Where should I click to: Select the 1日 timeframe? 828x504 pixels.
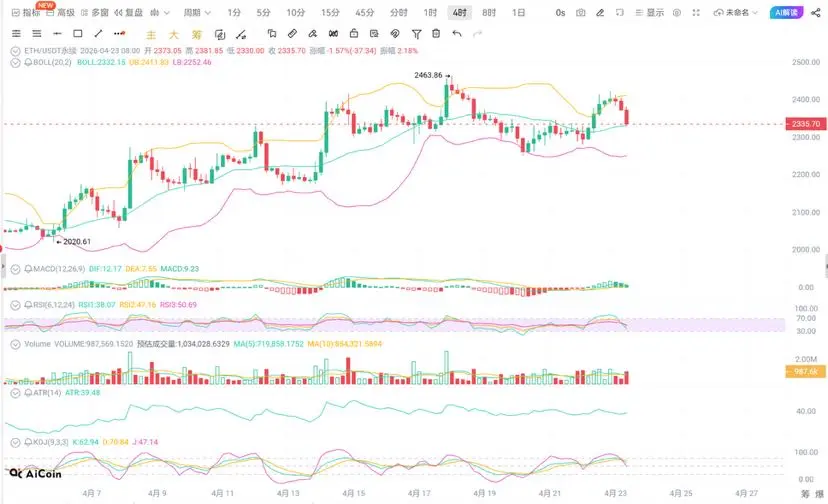pyautogui.click(x=519, y=12)
